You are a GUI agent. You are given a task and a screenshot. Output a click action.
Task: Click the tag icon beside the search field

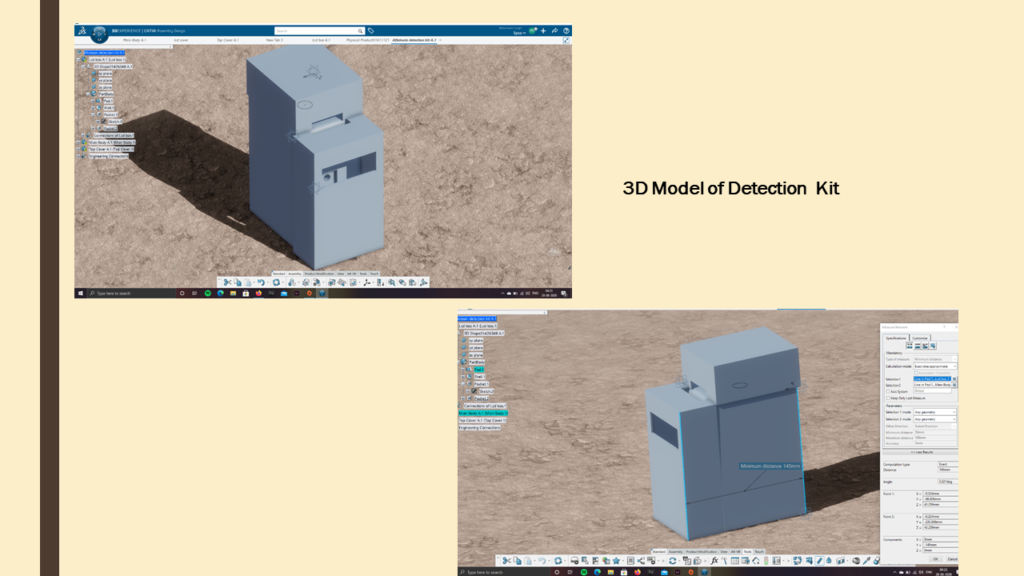point(370,31)
